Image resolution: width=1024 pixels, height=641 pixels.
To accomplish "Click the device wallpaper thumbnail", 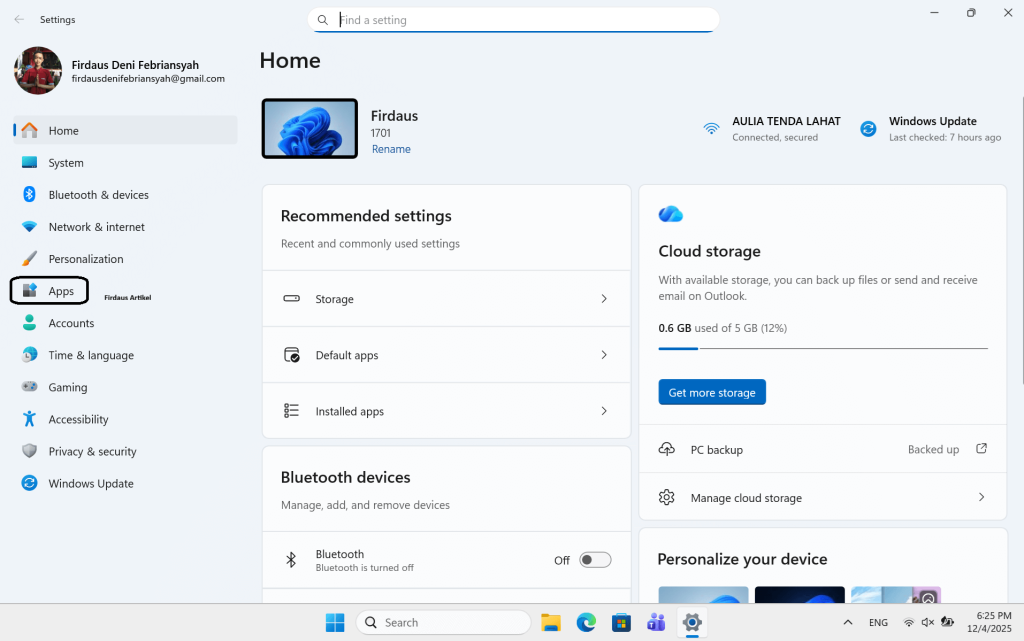I will pyautogui.click(x=310, y=129).
